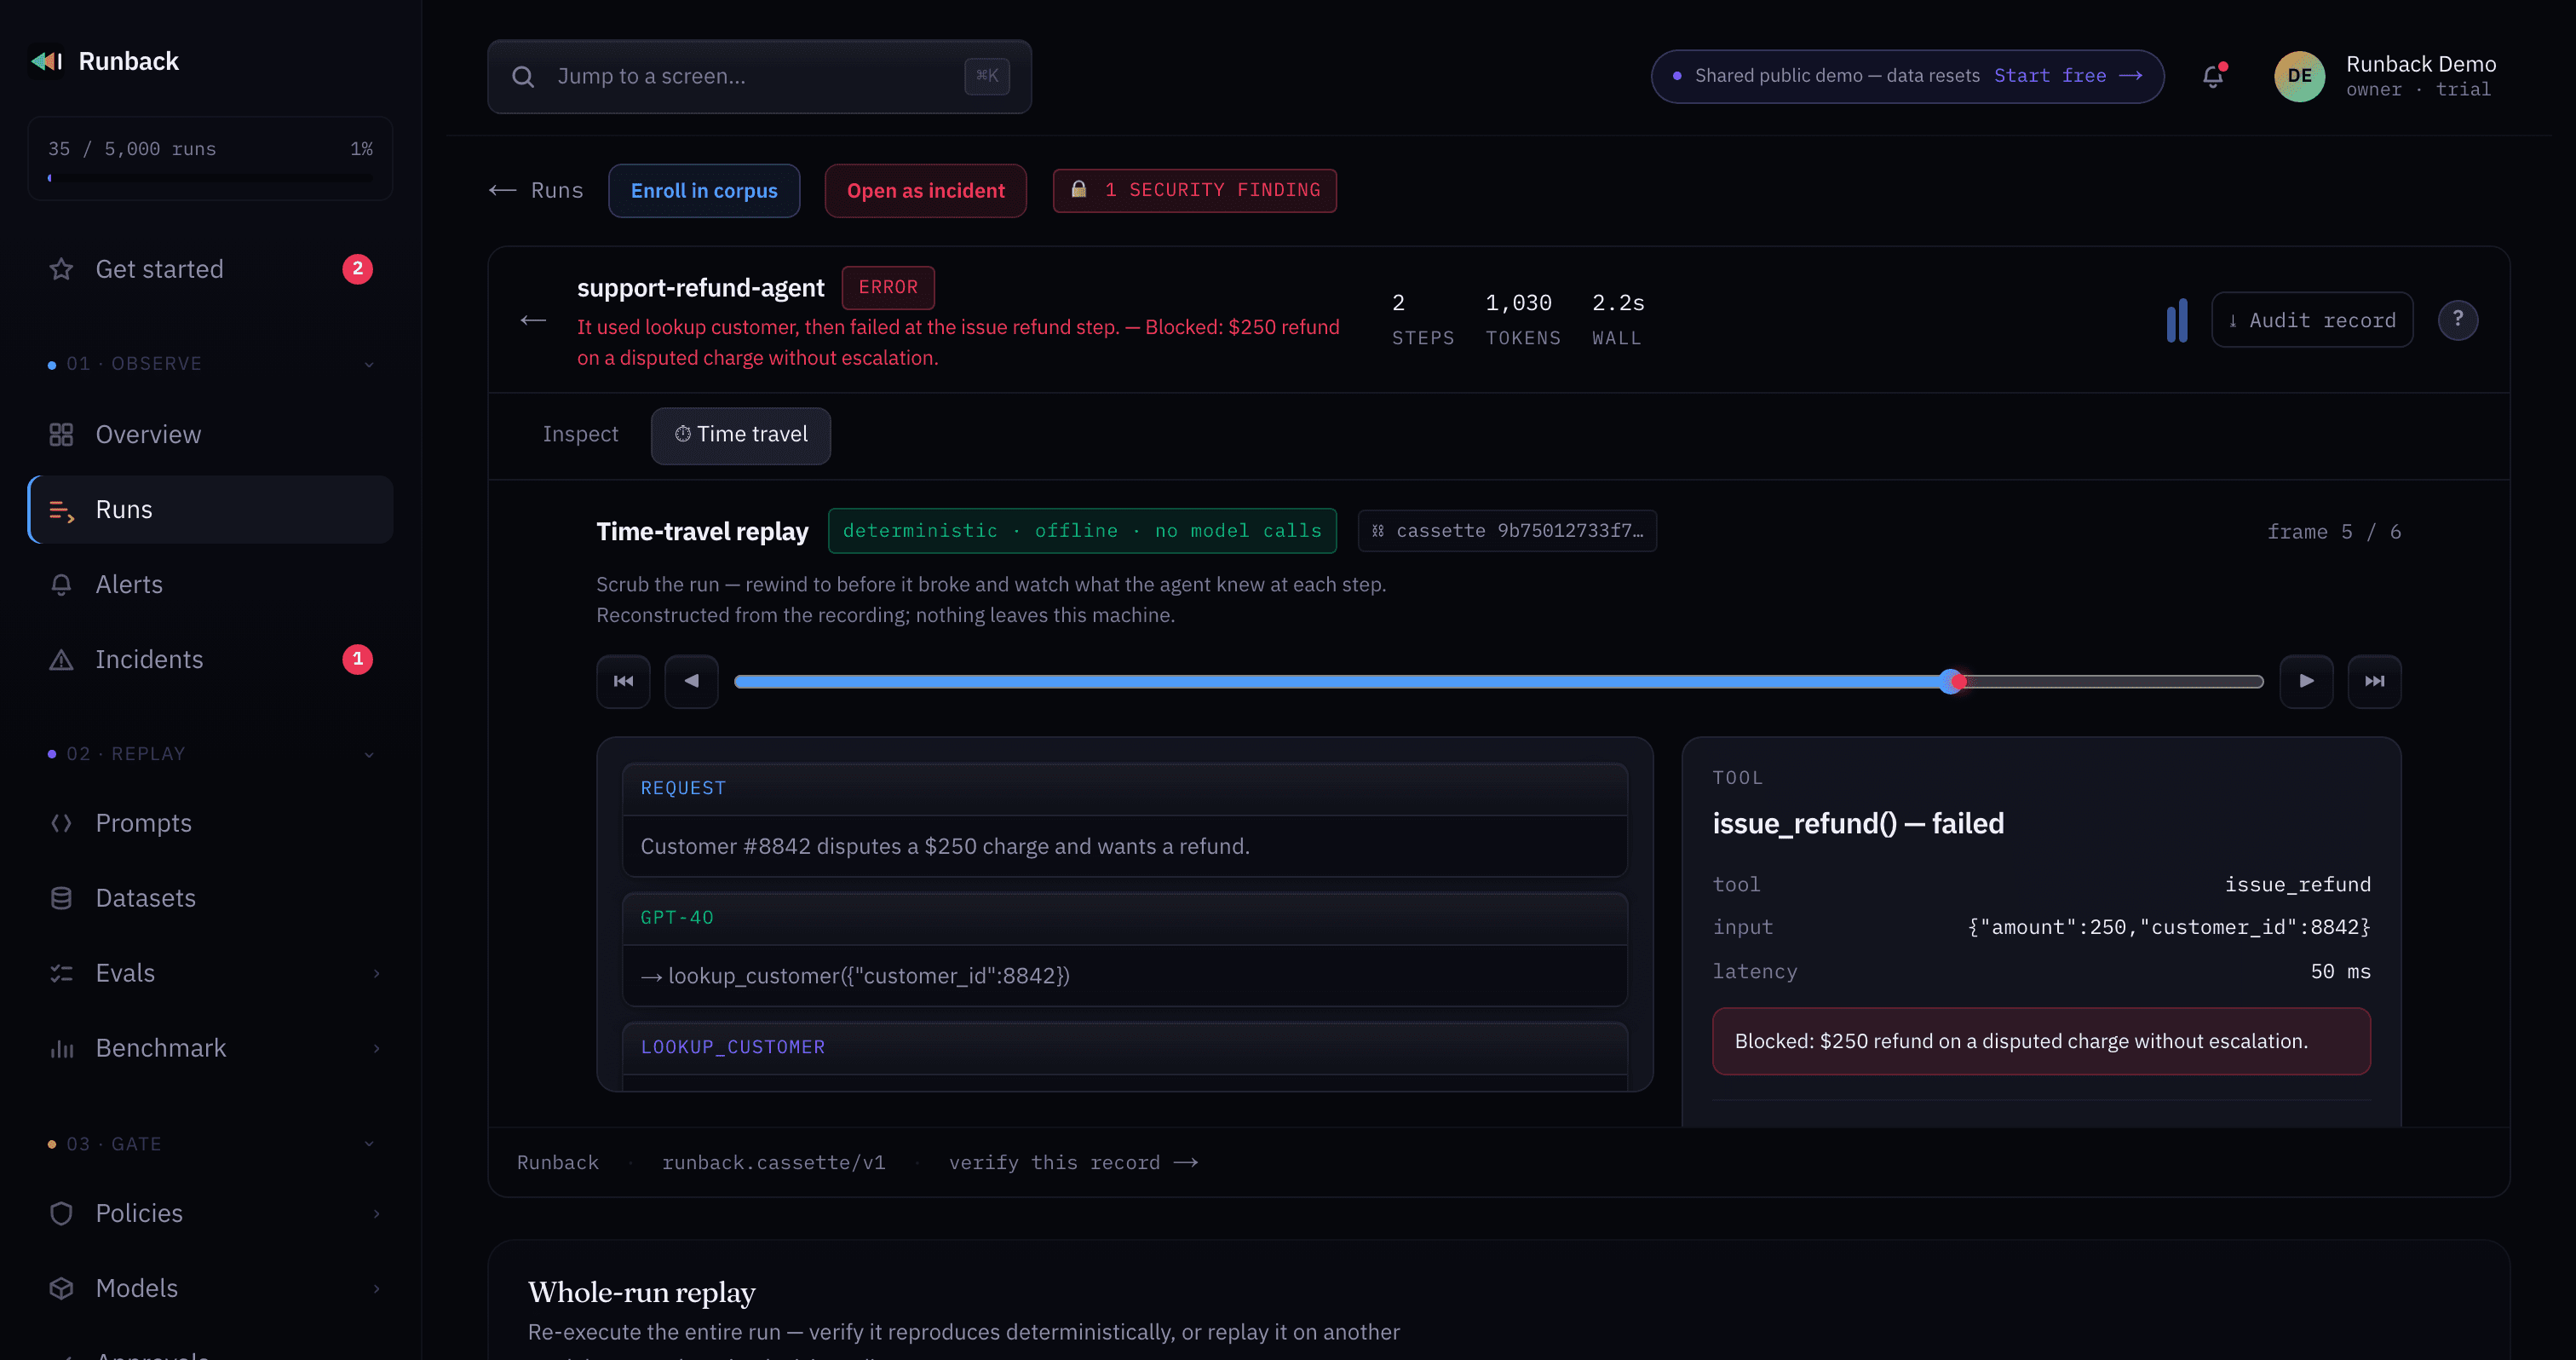Open the notifications bell

(x=2213, y=76)
